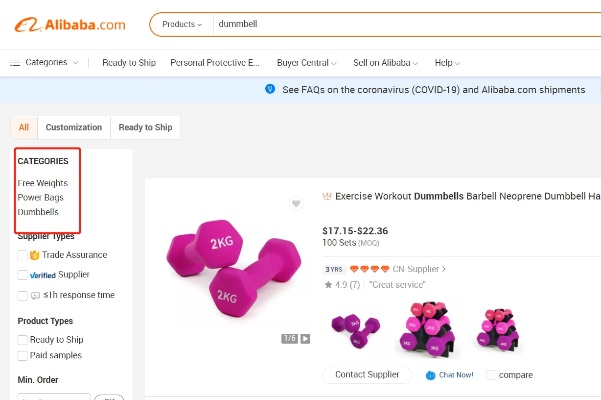Open the Products search type dropdown
The height and width of the screenshot is (400, 601).
tap(181, 24)
